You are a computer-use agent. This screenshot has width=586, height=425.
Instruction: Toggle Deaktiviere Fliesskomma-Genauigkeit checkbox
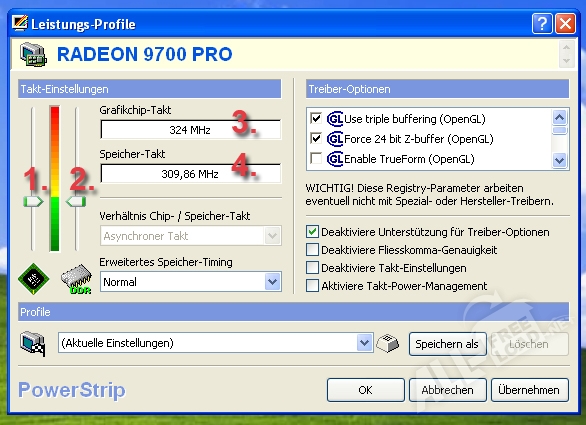312,249
